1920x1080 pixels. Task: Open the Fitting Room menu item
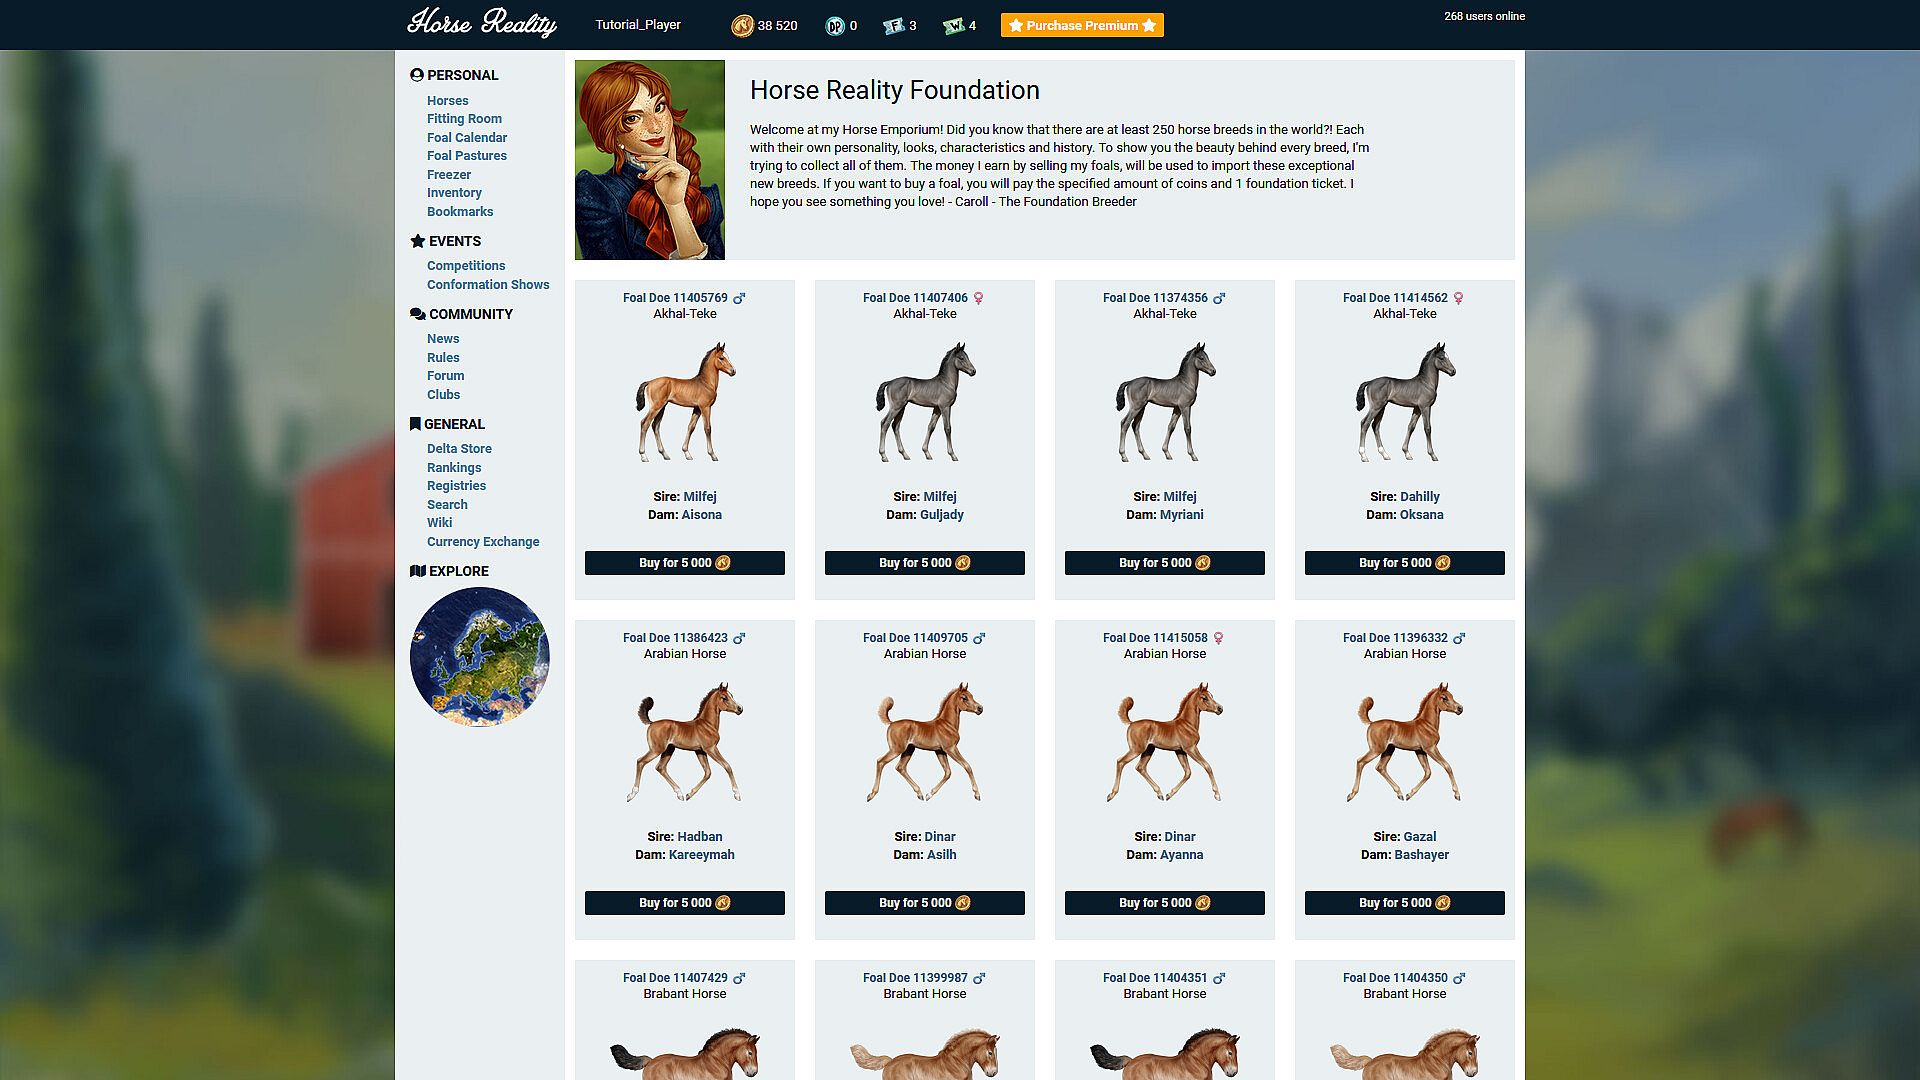(x=464, y=119)
